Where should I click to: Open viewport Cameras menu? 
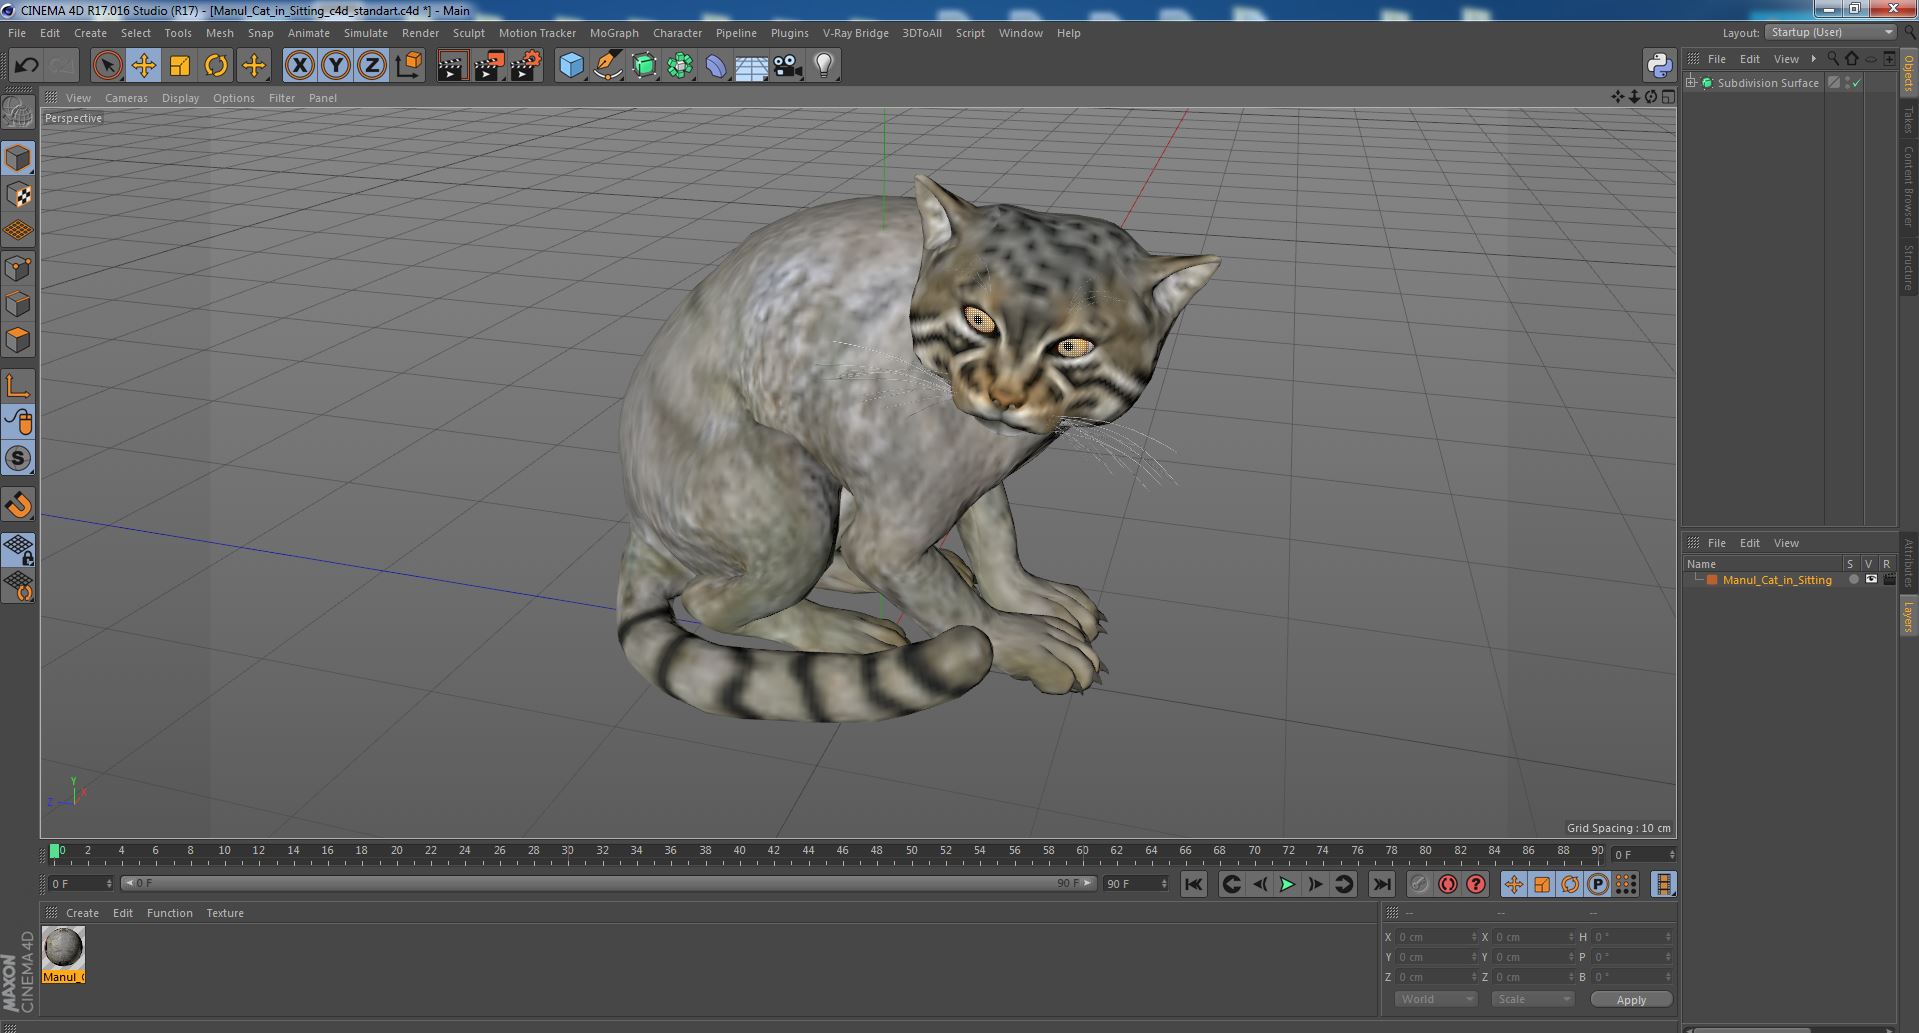(x=126, y=98)
